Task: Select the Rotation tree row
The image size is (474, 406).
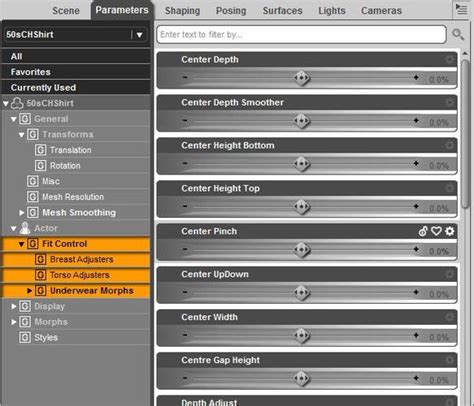Action: coord(76,166)
